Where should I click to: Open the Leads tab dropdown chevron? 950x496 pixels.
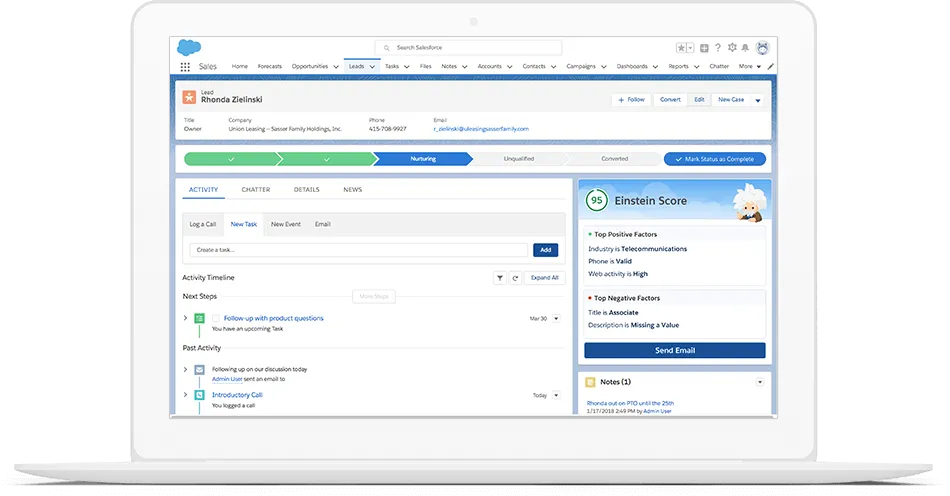click(x=372, y=67)
